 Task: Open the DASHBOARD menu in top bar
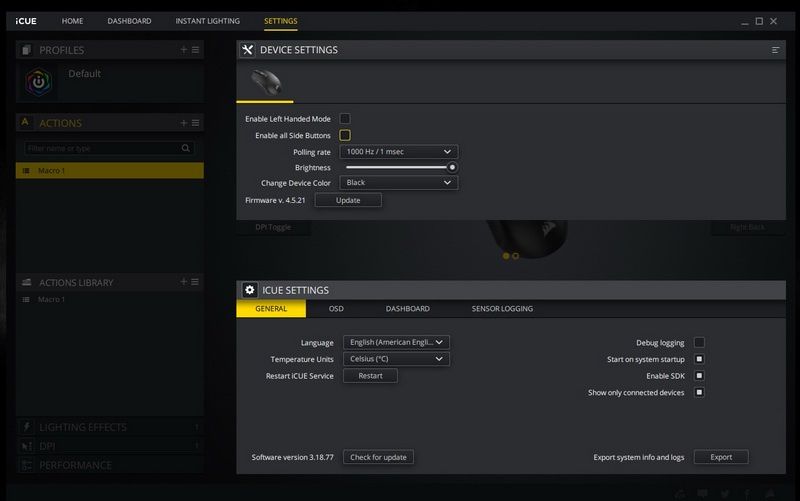129,21
